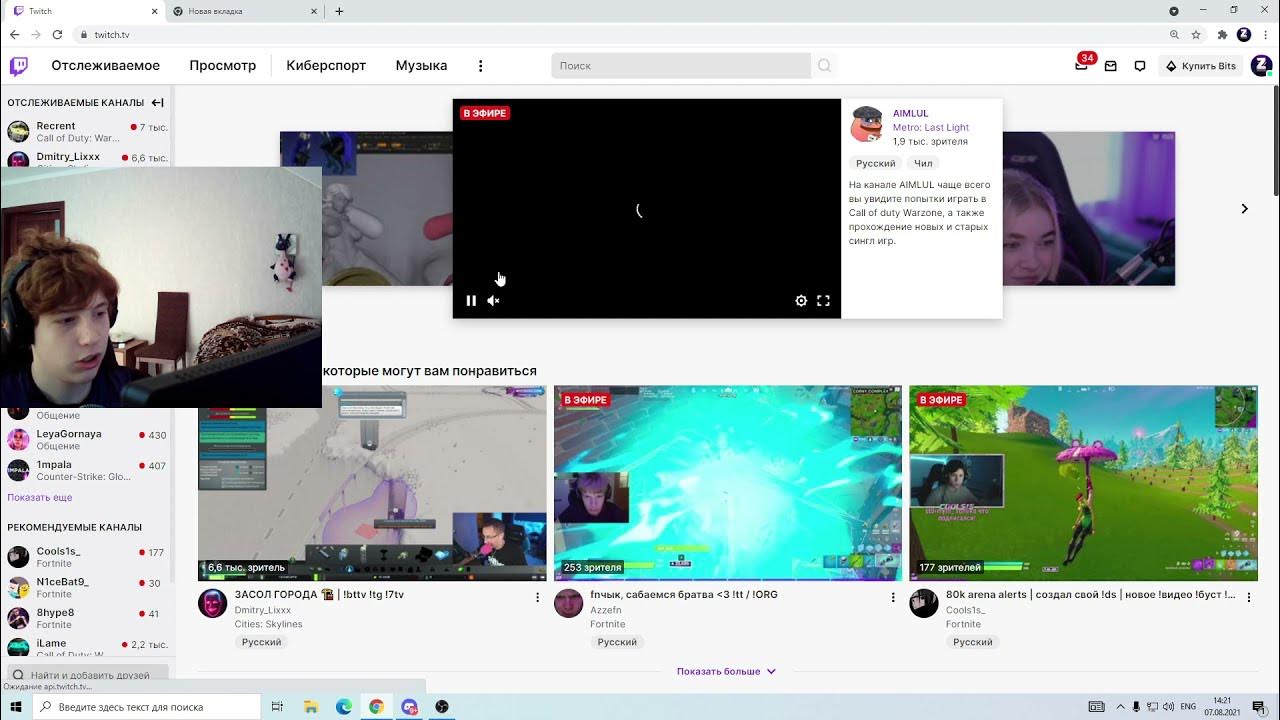The image size is (1280, 720).
Task: Open Просмотр tab
Action: [x=223, y=66]
